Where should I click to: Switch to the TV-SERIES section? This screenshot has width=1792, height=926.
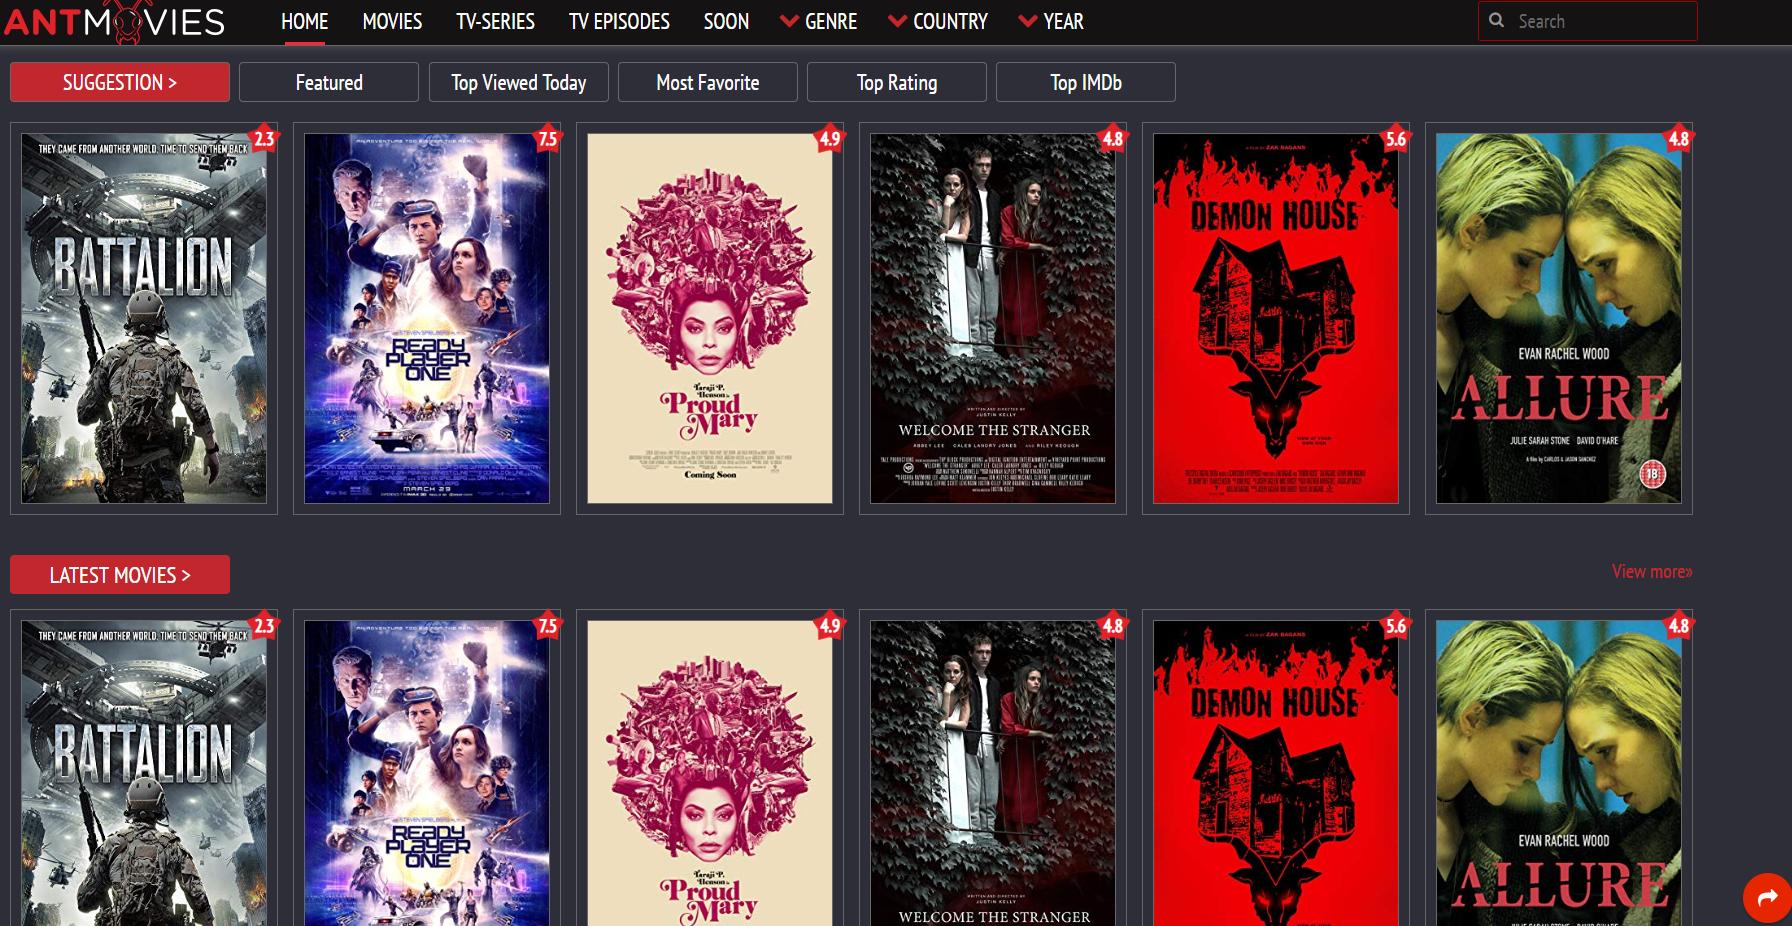(x=495, y=21)
